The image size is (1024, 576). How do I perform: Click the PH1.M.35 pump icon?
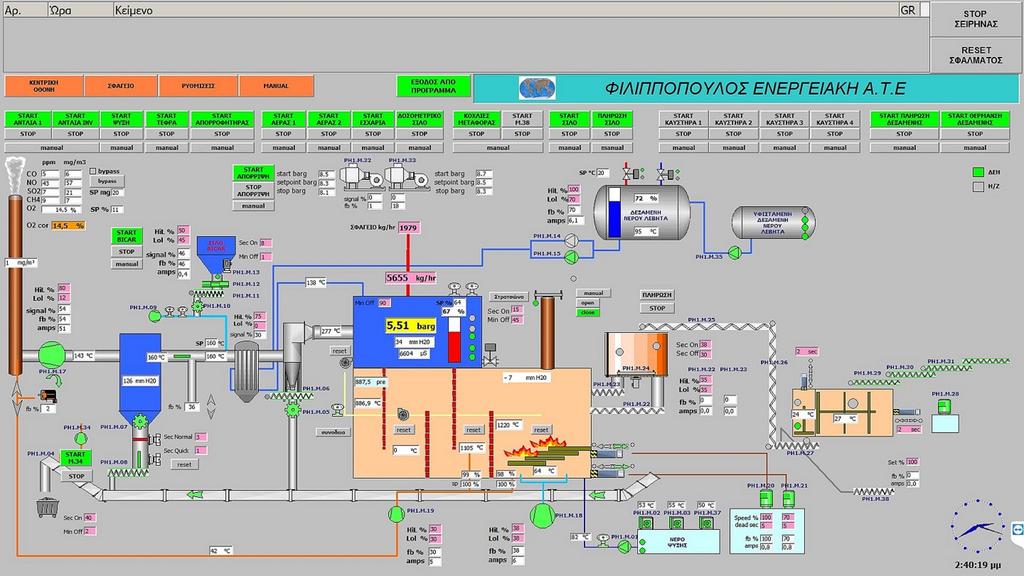[735, 252]
